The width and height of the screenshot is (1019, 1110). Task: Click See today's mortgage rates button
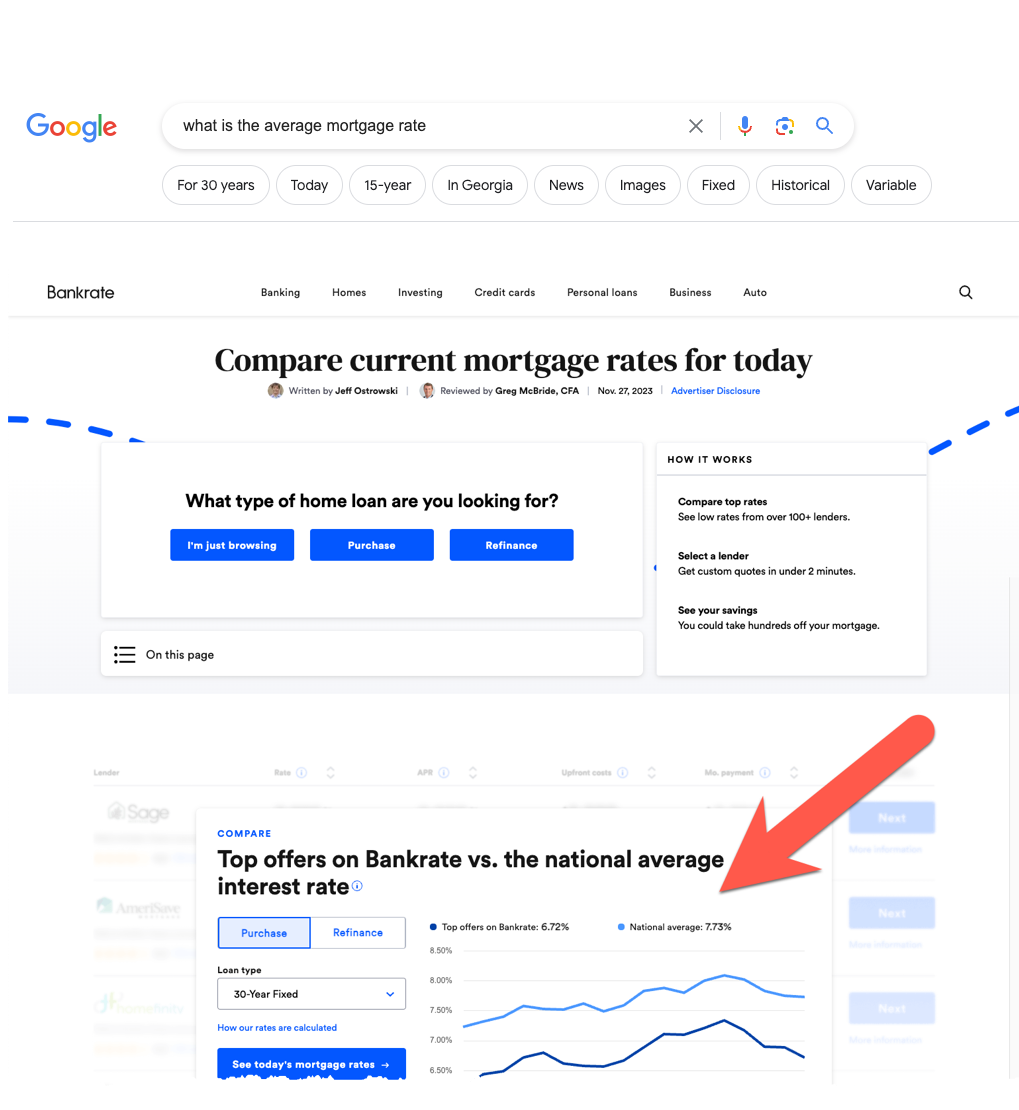pos(311,1064)
